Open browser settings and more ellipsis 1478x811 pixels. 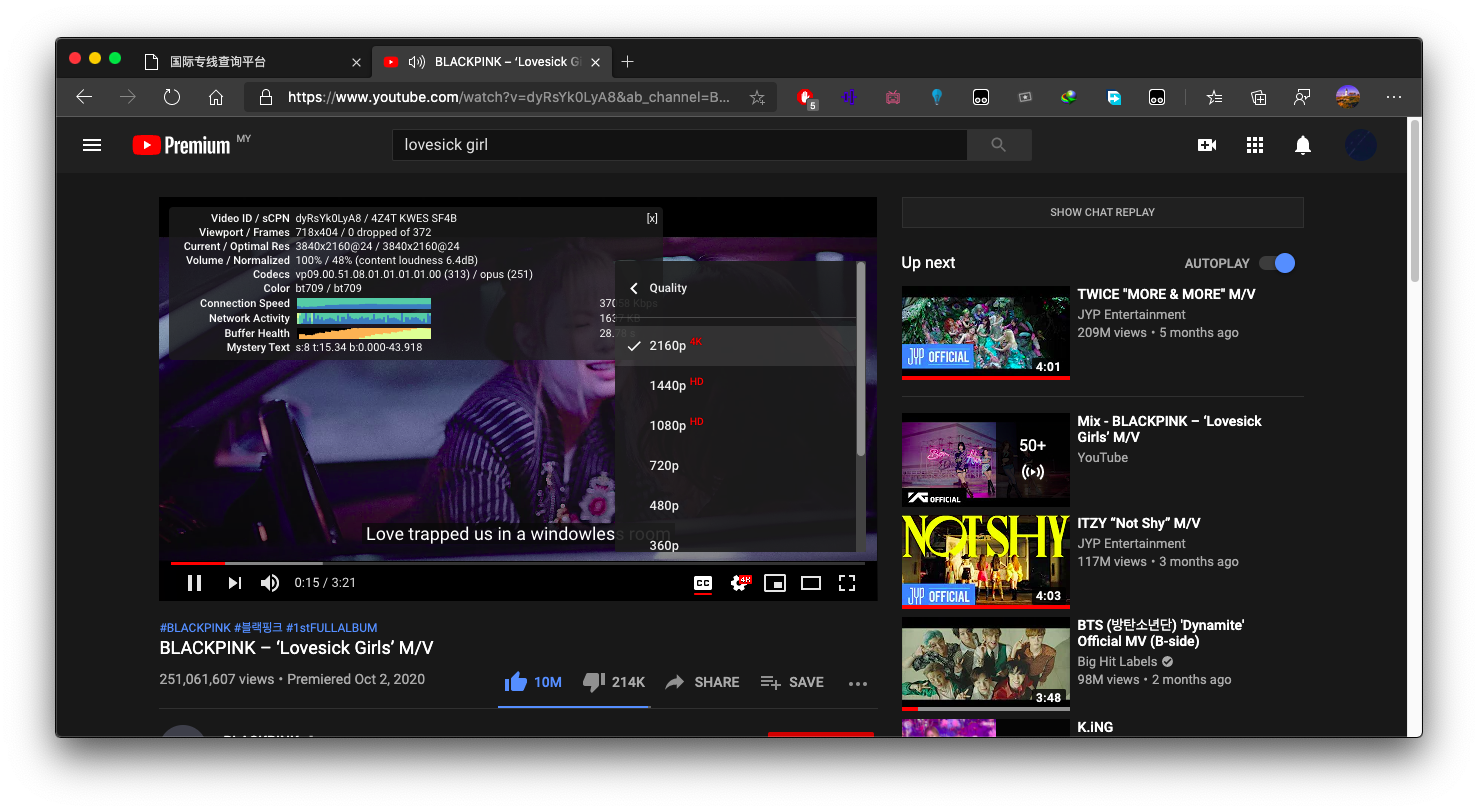(x=1394, y=97)
